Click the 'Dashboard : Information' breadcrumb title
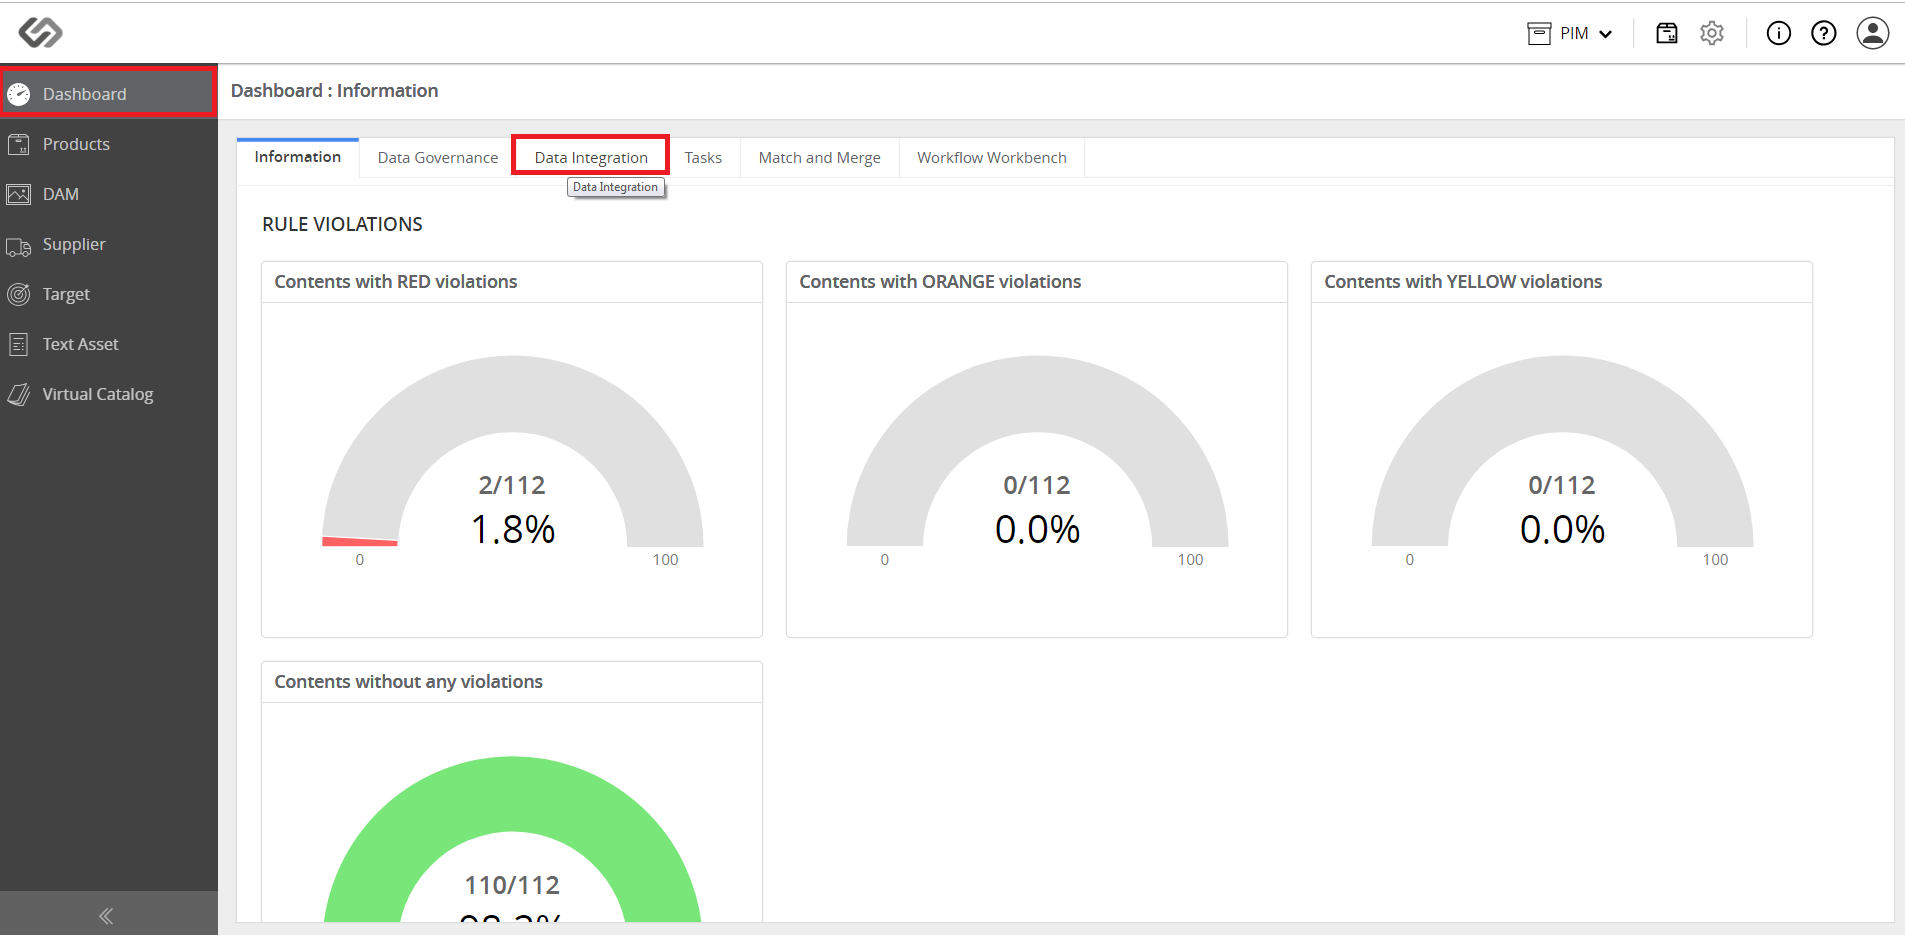 pyautogui.click(x=334, y=91)
